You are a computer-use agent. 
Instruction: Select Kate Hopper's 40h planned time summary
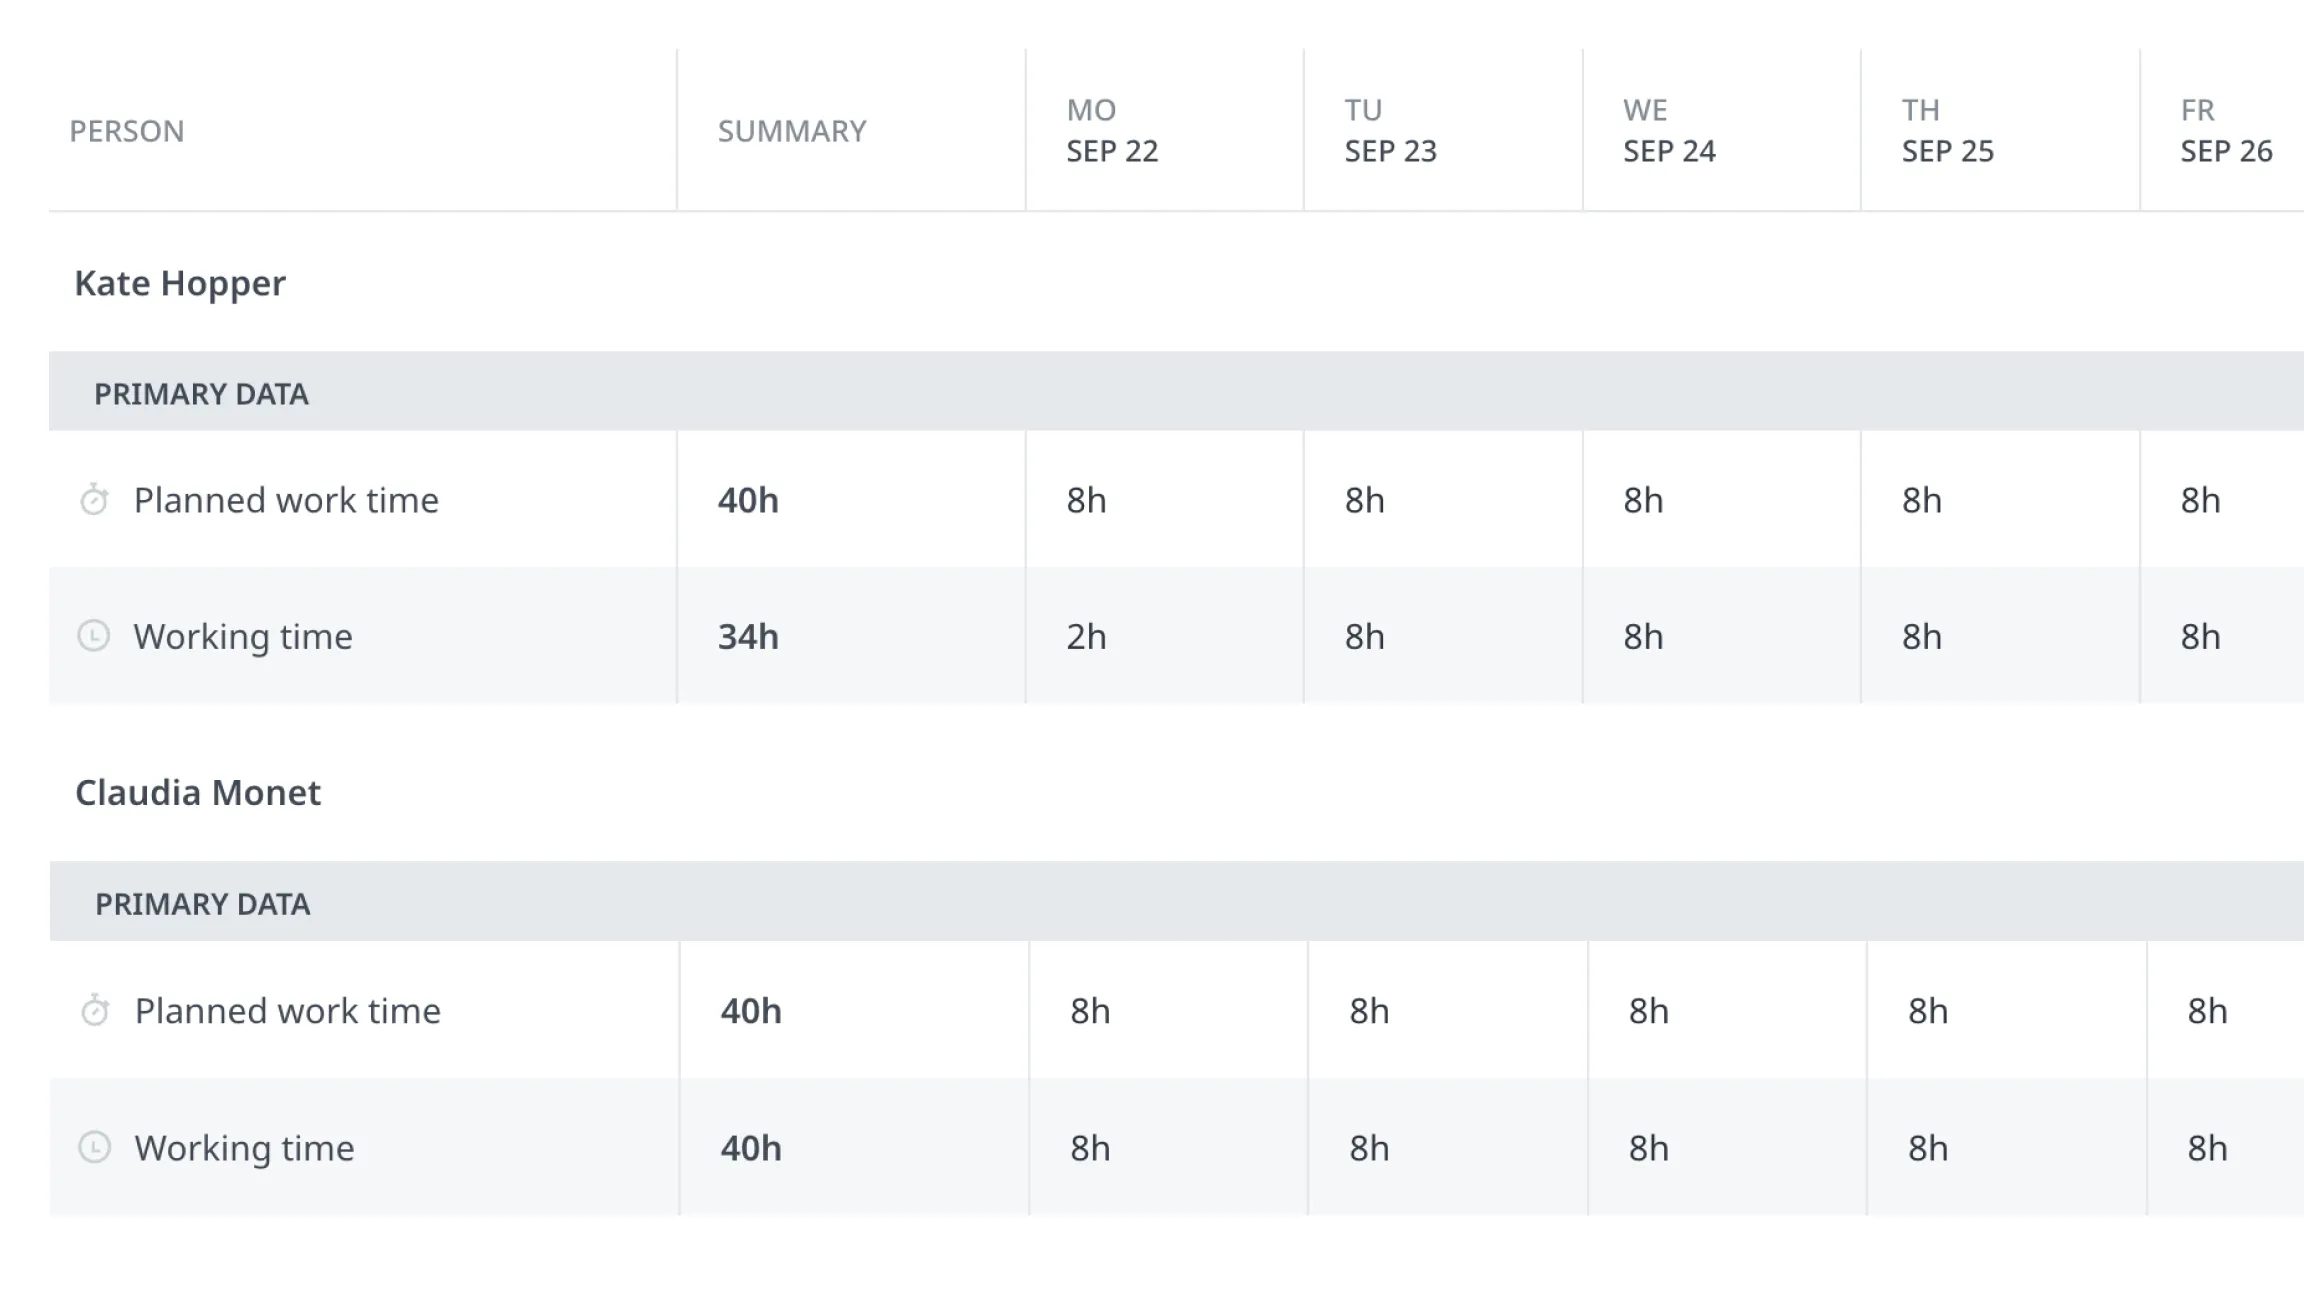(x=748, y=499)
